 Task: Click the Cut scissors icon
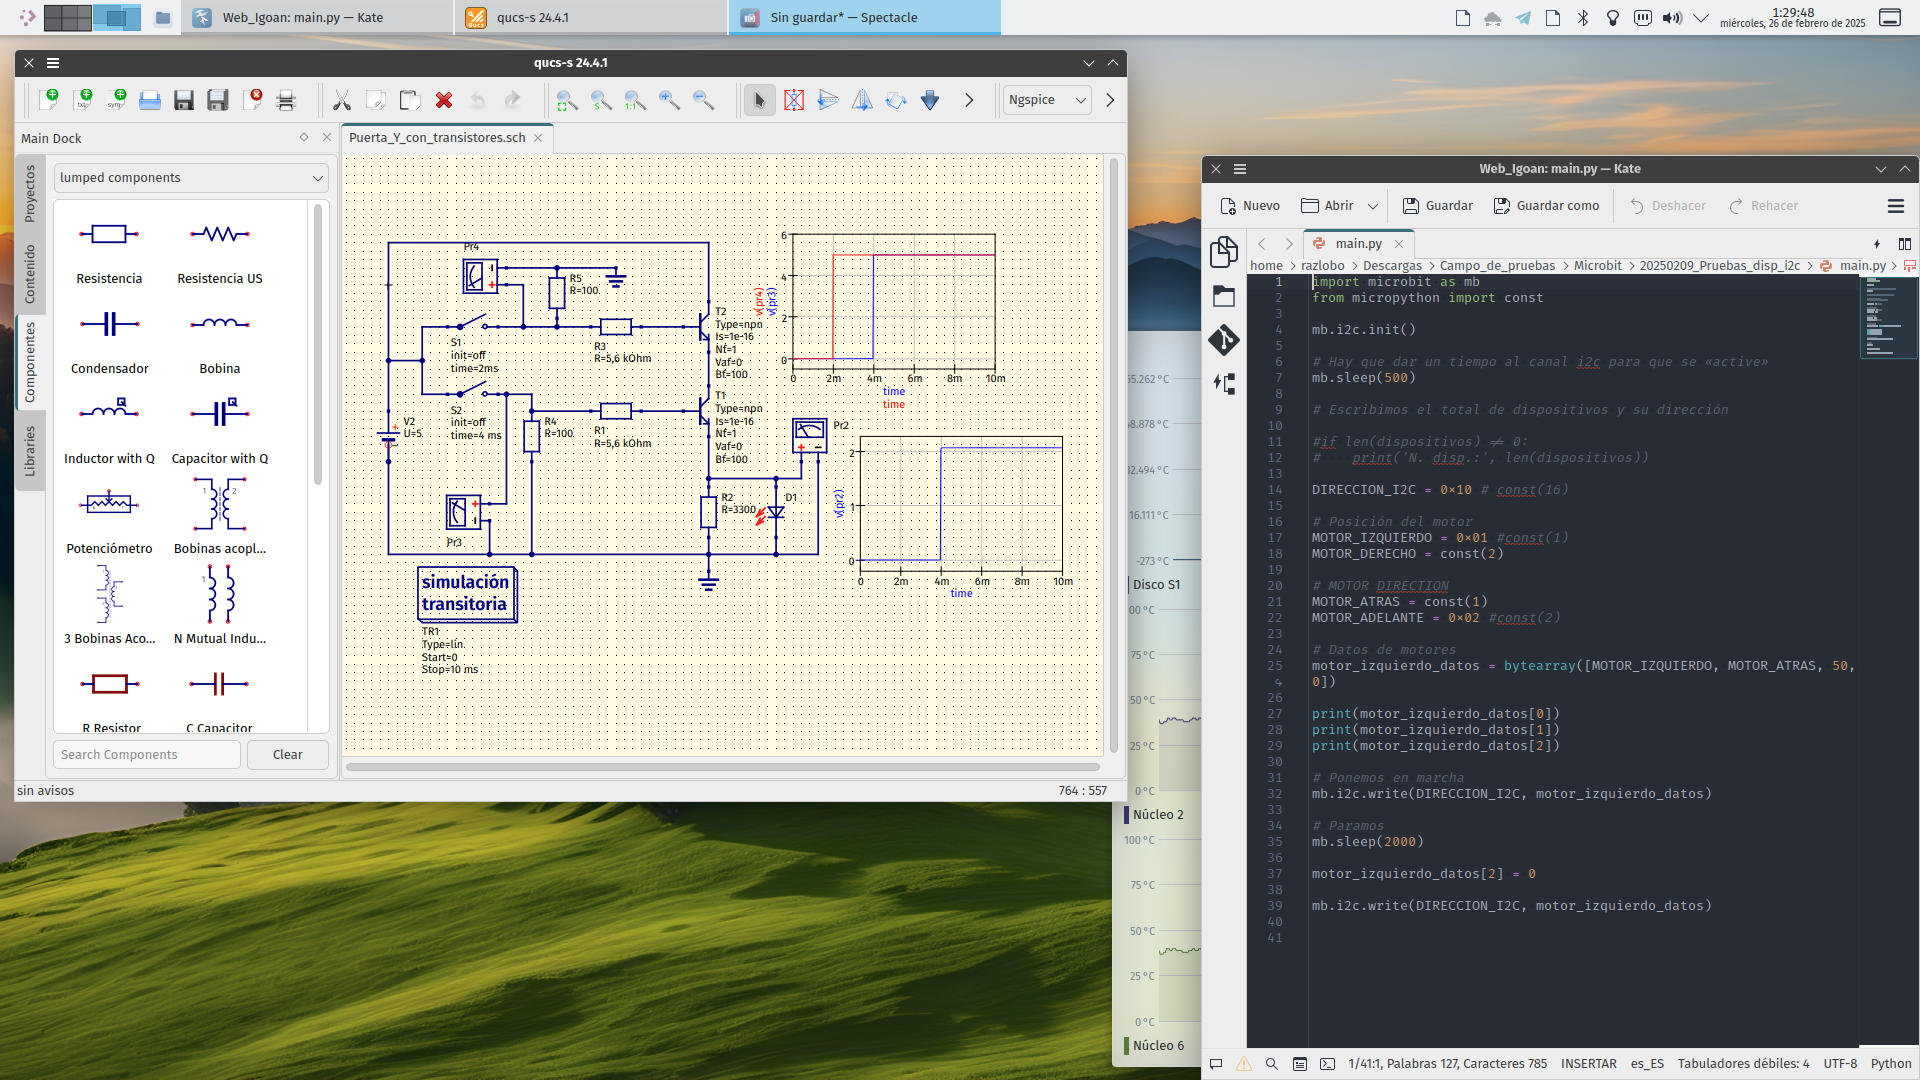tap(342, 100)
